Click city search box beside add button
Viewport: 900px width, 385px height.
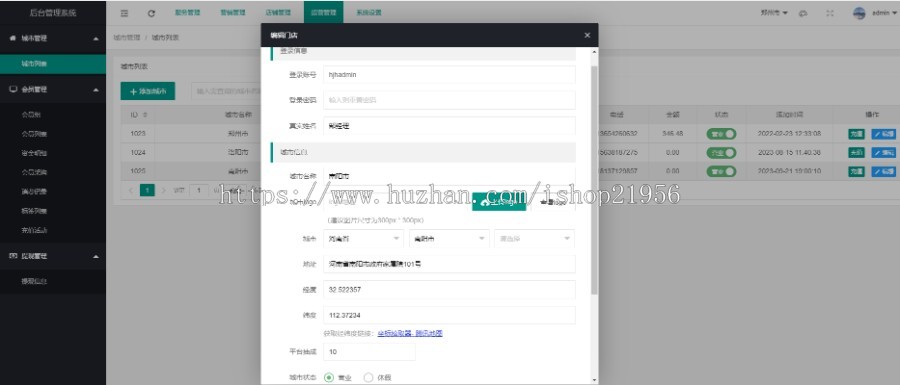226,91
